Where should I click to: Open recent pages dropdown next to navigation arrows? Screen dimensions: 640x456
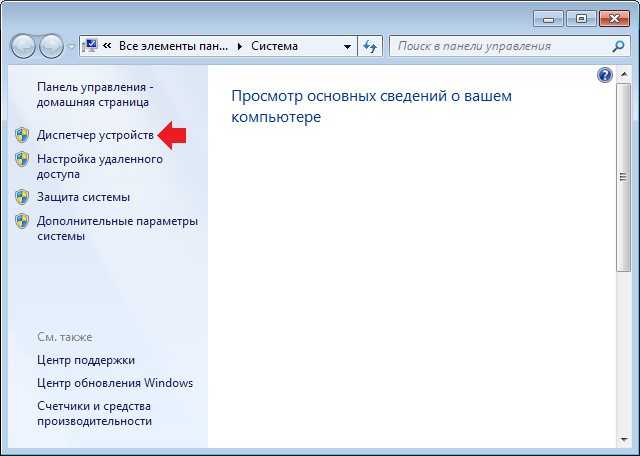71,47
